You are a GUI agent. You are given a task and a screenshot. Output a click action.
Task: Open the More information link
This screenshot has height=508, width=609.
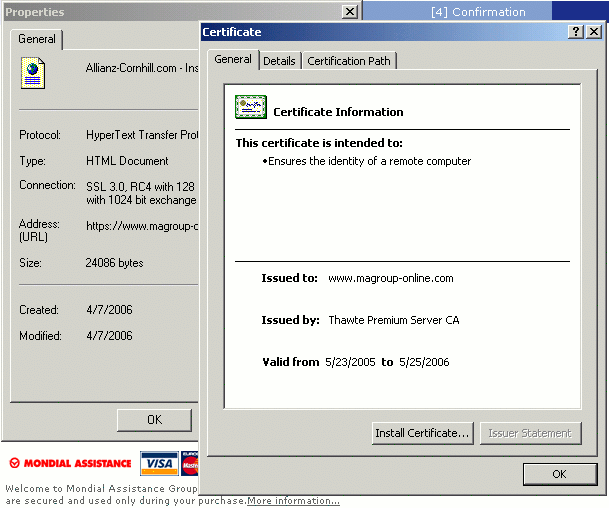click(294, 501)
